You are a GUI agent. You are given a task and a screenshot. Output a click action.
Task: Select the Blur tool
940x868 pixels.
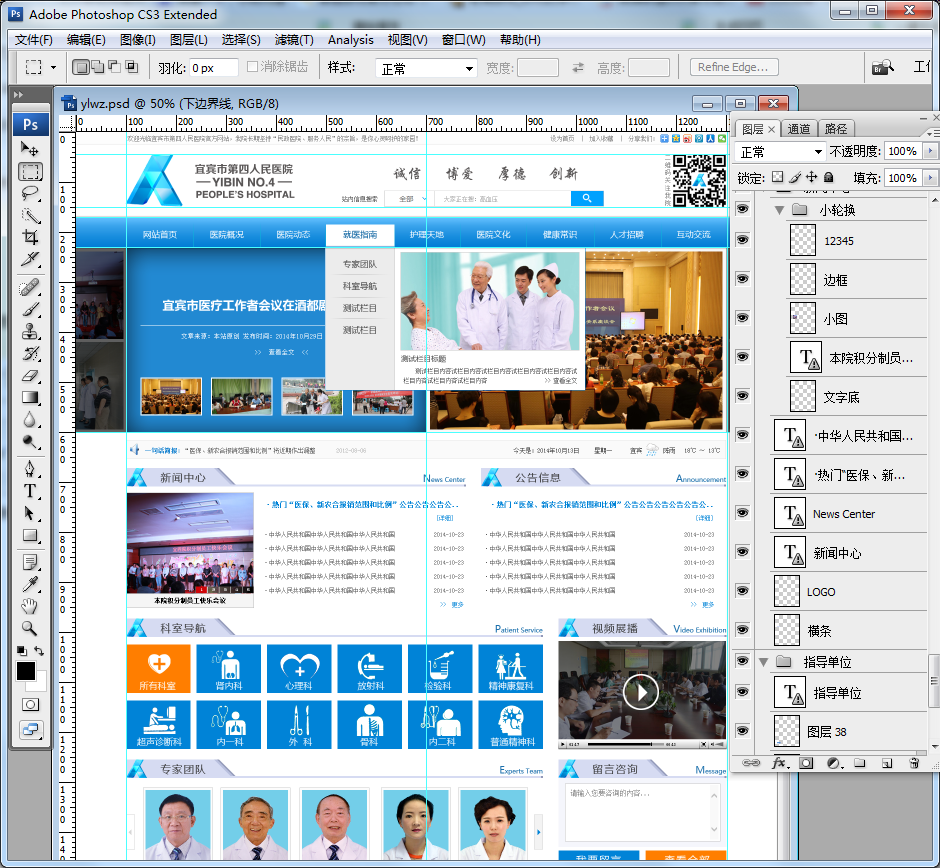(30, 420)
